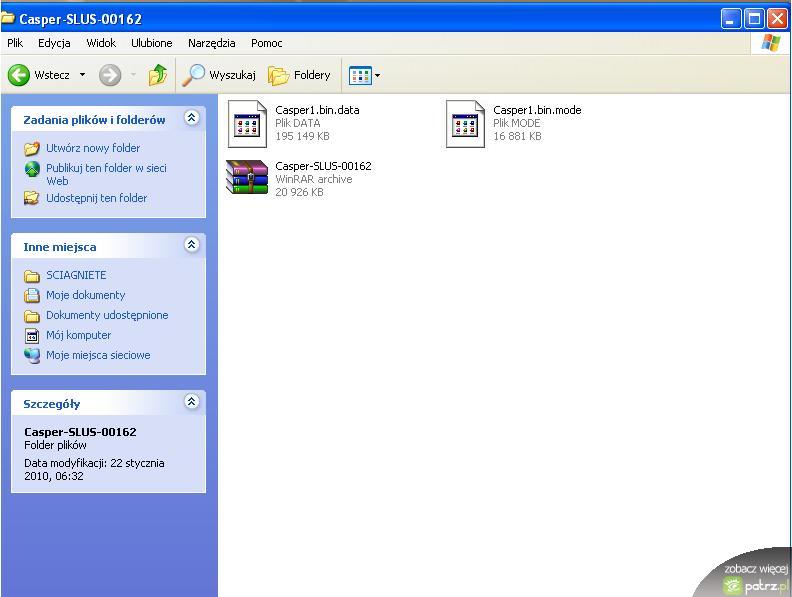Open the Ulubione menu
Screen dimensions: 792x597
pos(152,43)
